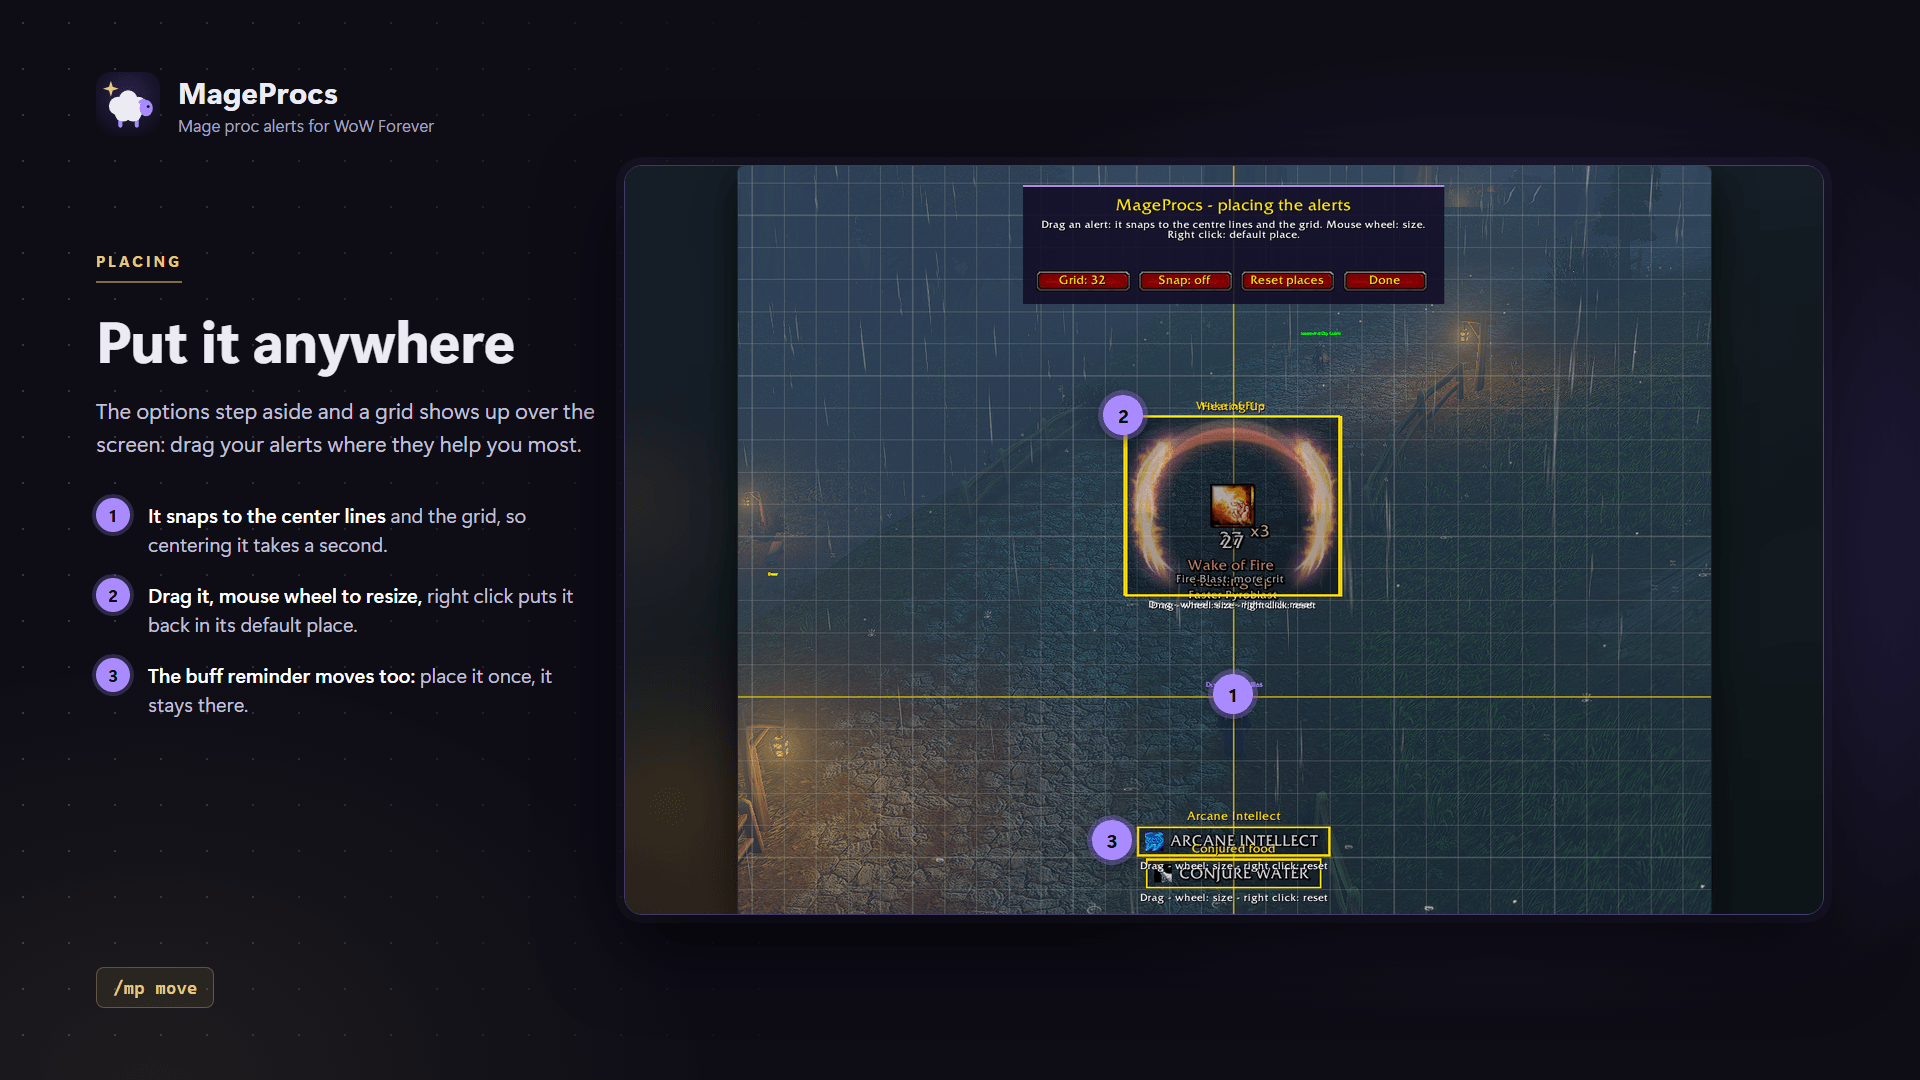Click the CONJURE WATER reminder label

point(1244,874)
